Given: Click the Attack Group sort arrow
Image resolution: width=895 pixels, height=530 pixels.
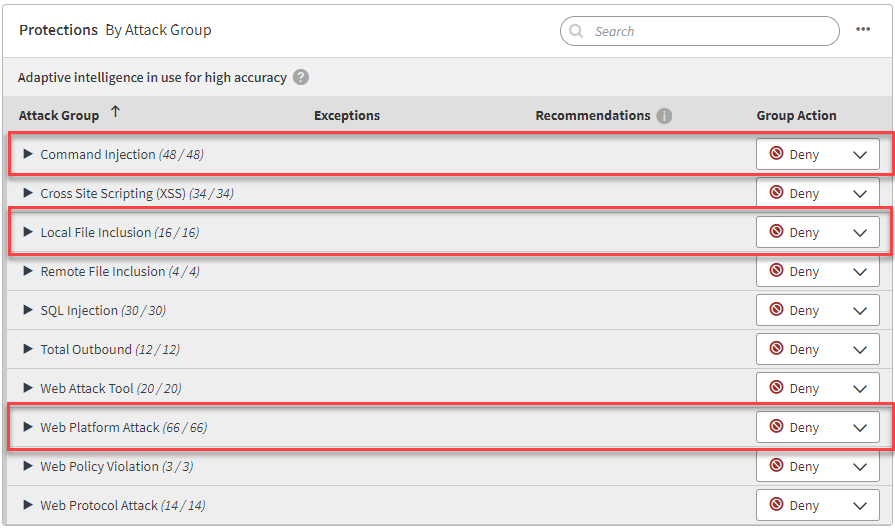Looking at the screenshot, I should (115, 113).
